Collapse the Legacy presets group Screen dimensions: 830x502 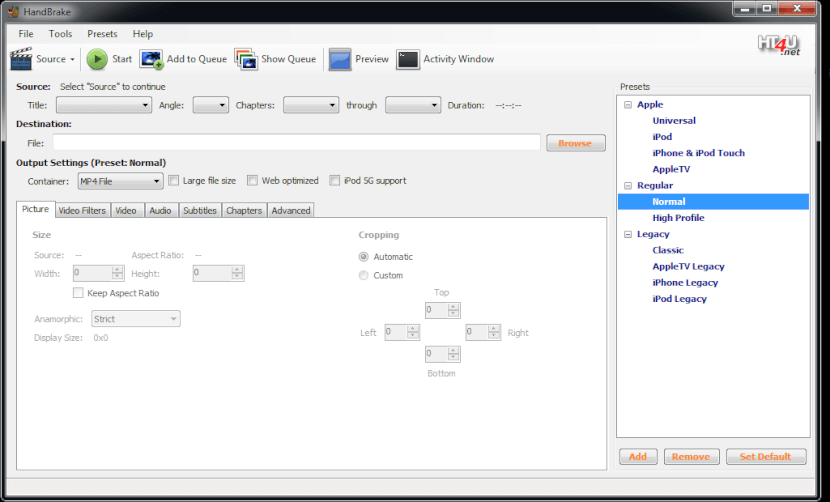(x=628, y=235)
